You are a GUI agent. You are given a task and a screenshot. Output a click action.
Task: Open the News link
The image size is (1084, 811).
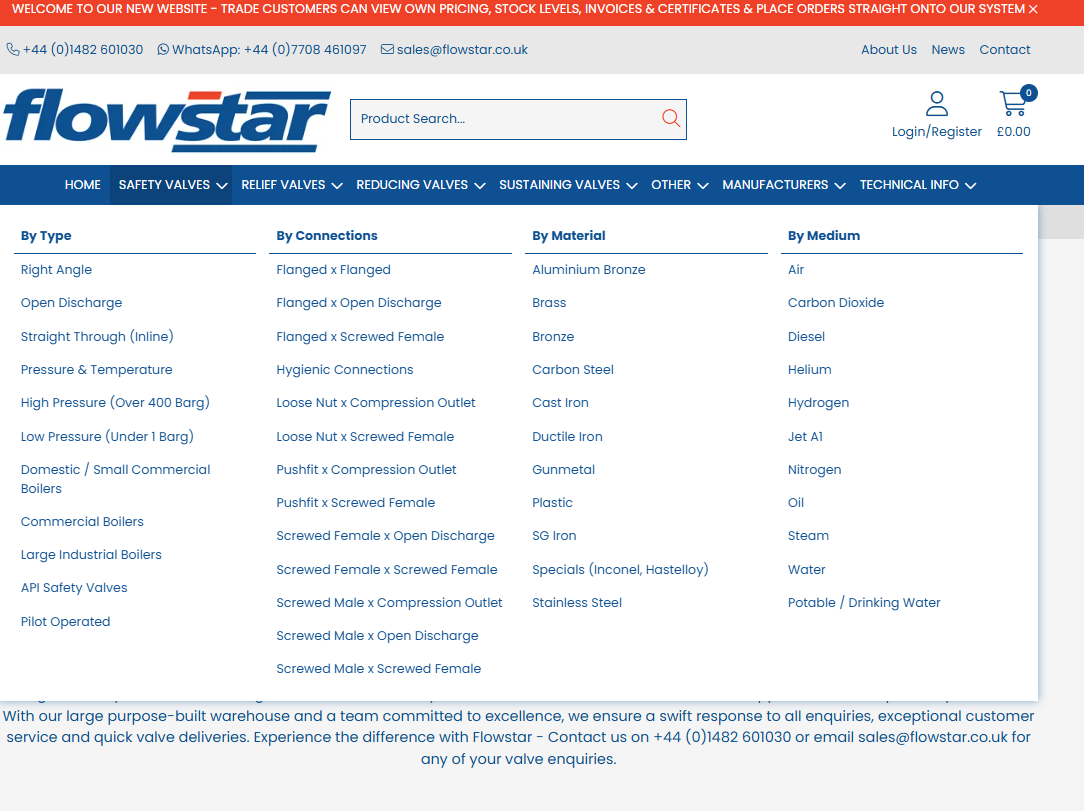point(948,50)
